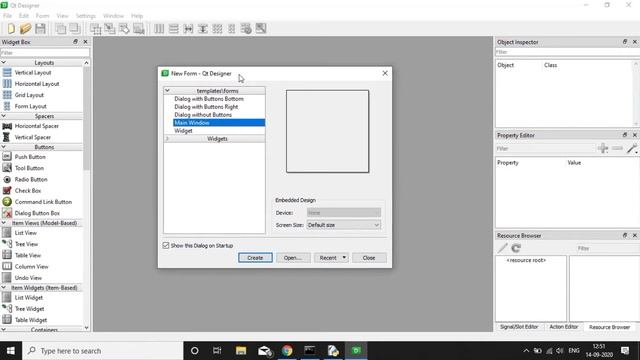The image size is (640, 360).
Task: Select the Edit Buddies mode icon
Action: [124, 29]
